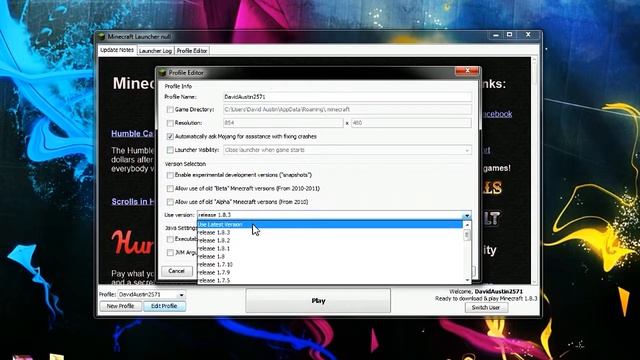Close the Minecraft Launcher window
Screen dimensions: 640x360
click(x=528, y=35)
